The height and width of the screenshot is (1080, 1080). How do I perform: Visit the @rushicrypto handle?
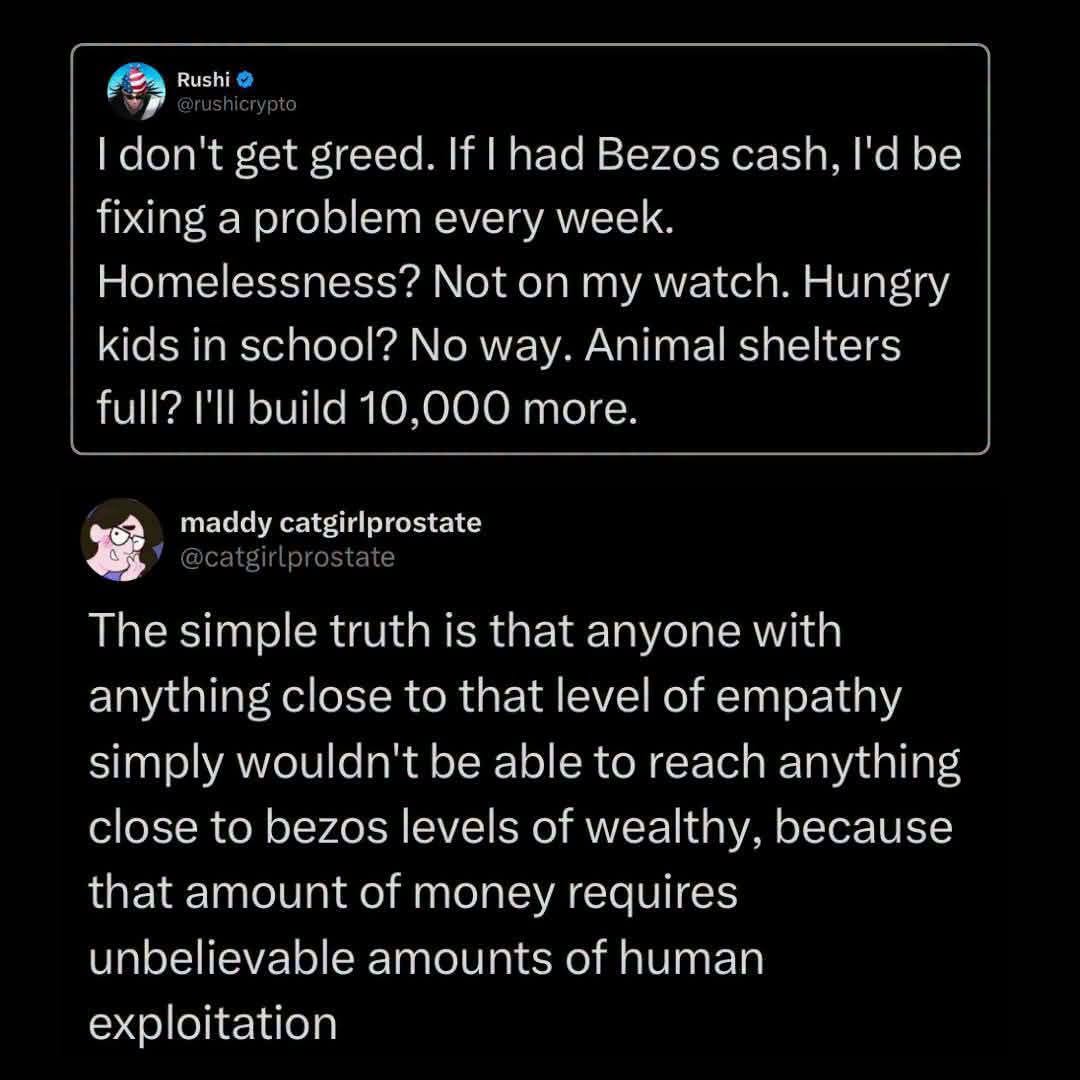(237, 104)
